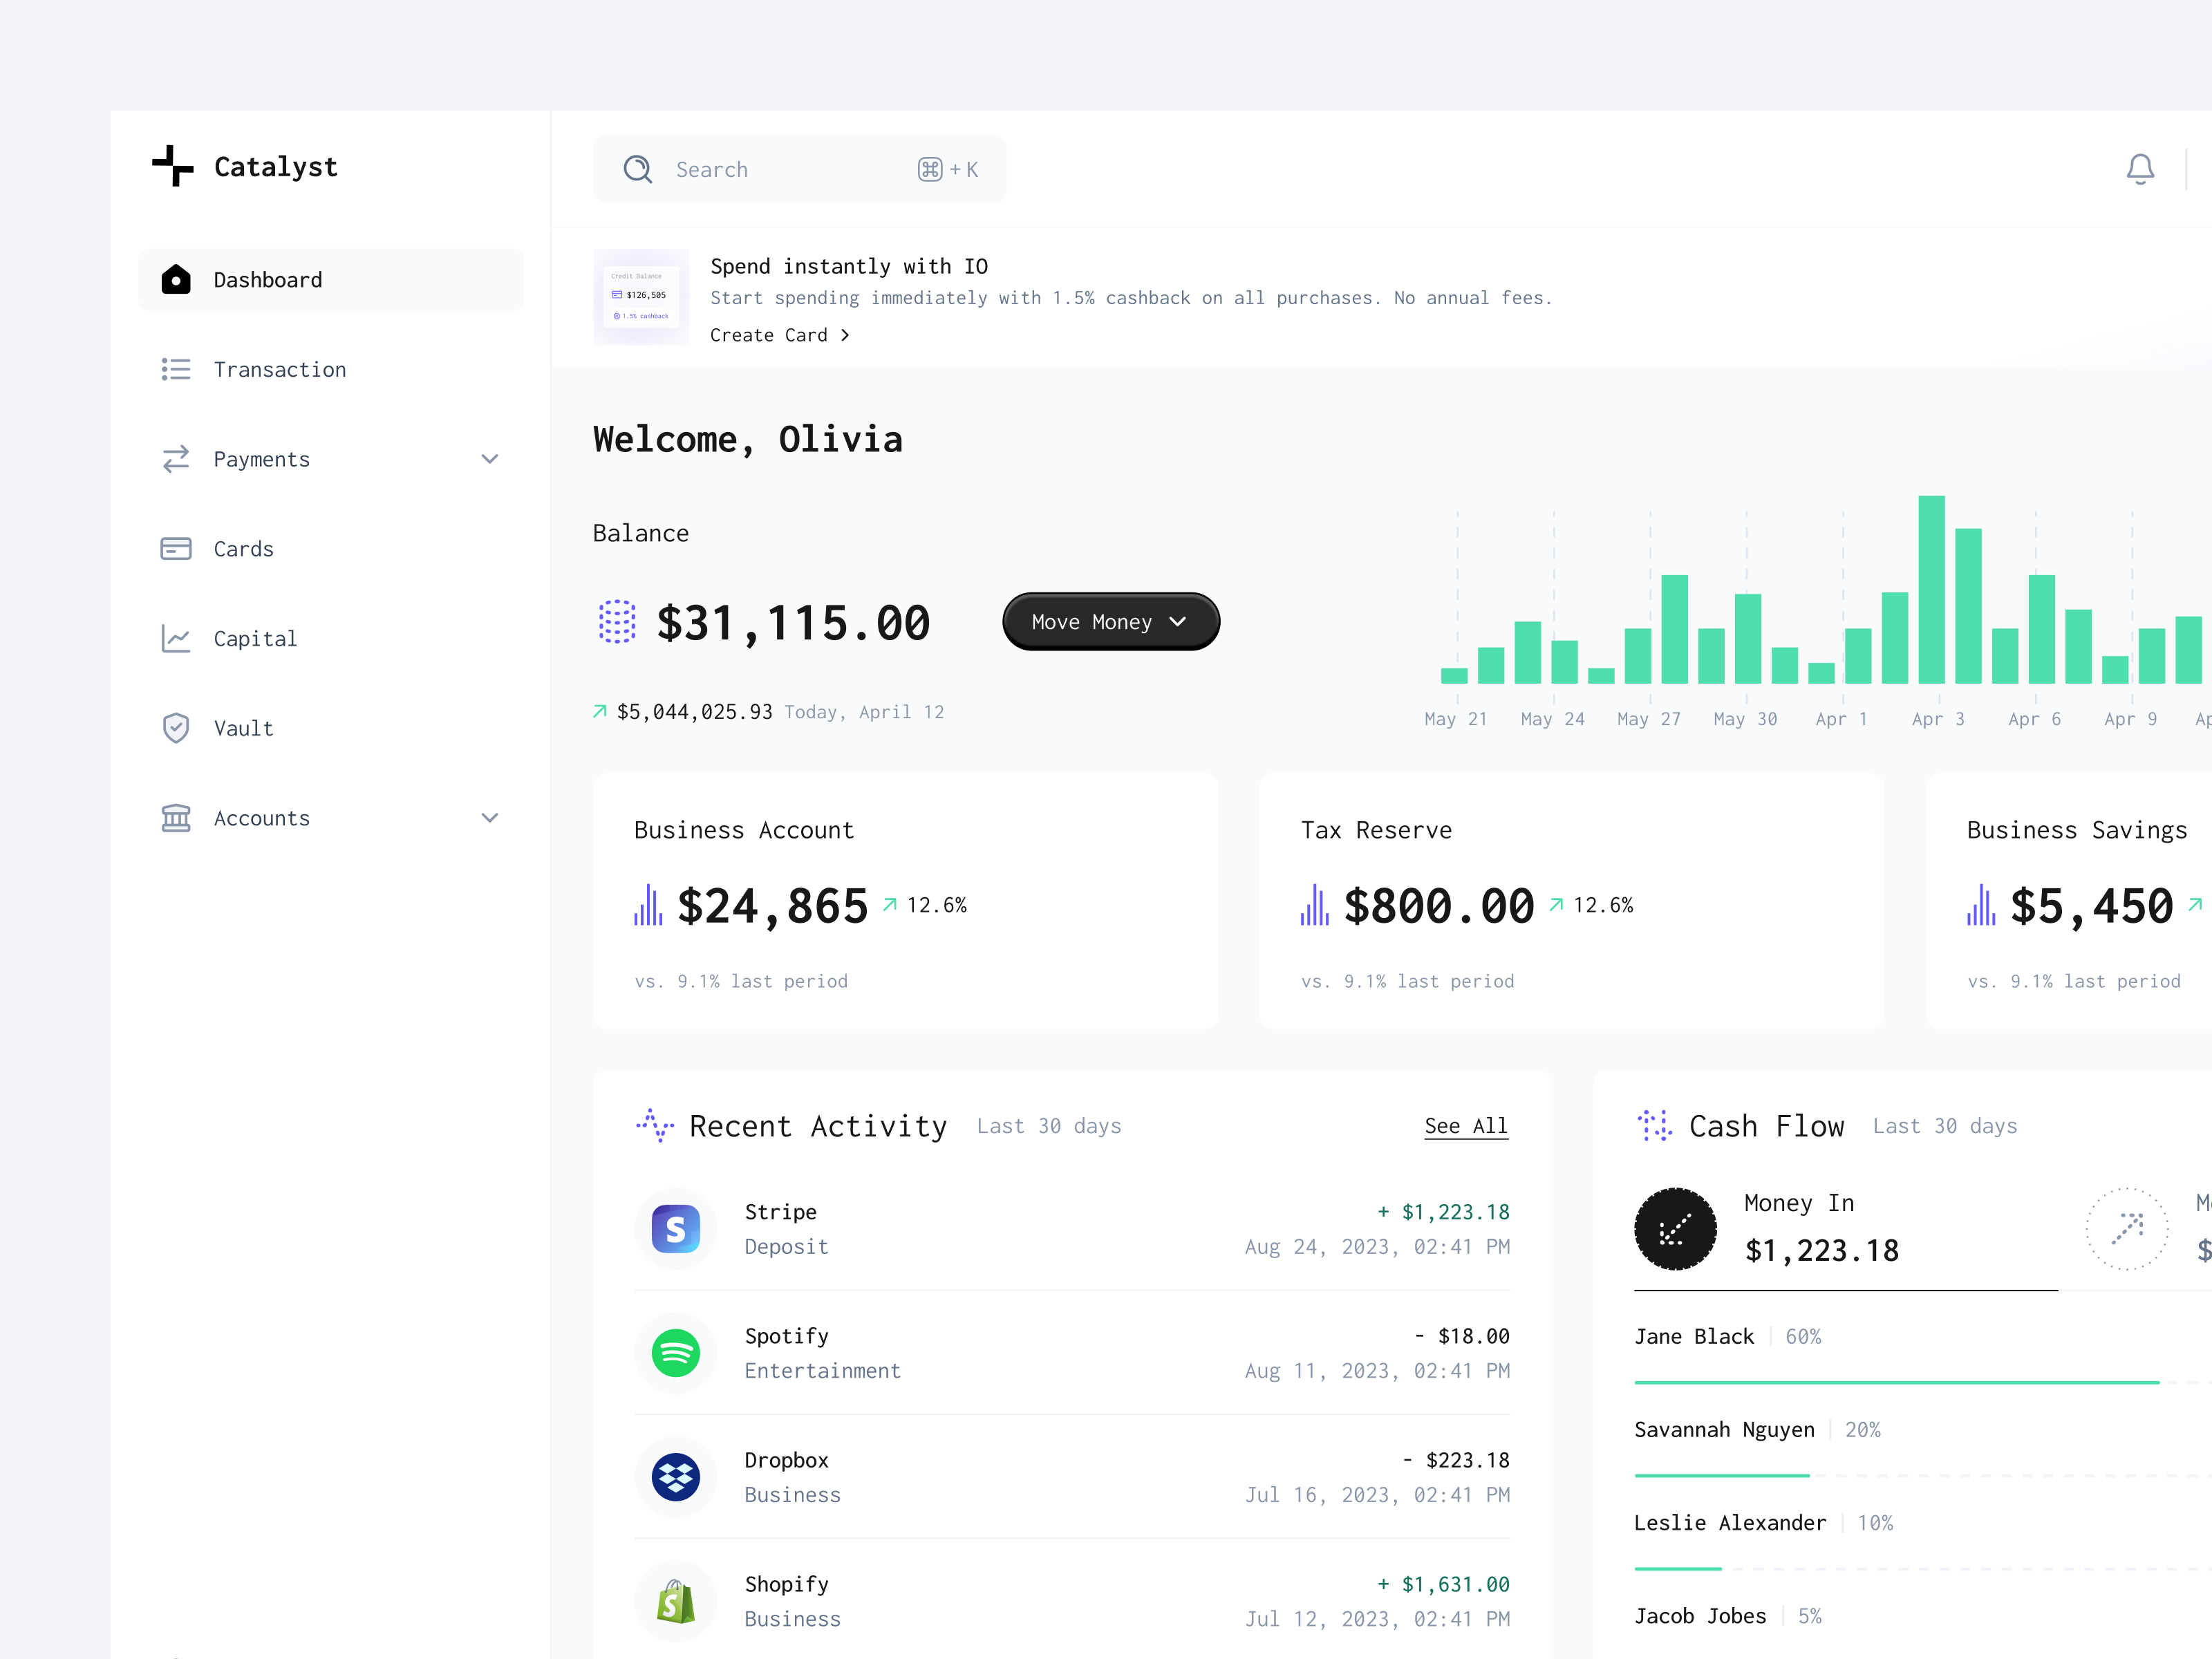Click the search magnifier icon
This screenshot has width=2212, height=1659.
pos(637,169)
